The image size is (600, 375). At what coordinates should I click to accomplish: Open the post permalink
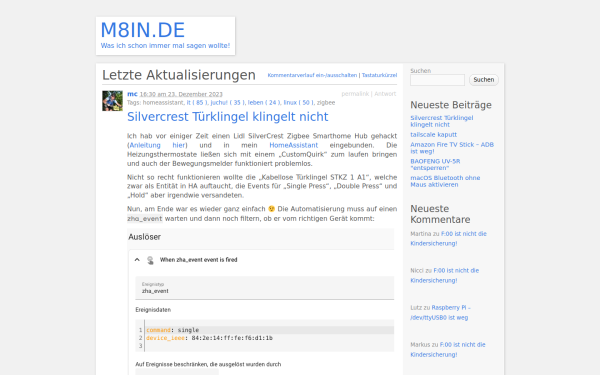click(355, 94)
